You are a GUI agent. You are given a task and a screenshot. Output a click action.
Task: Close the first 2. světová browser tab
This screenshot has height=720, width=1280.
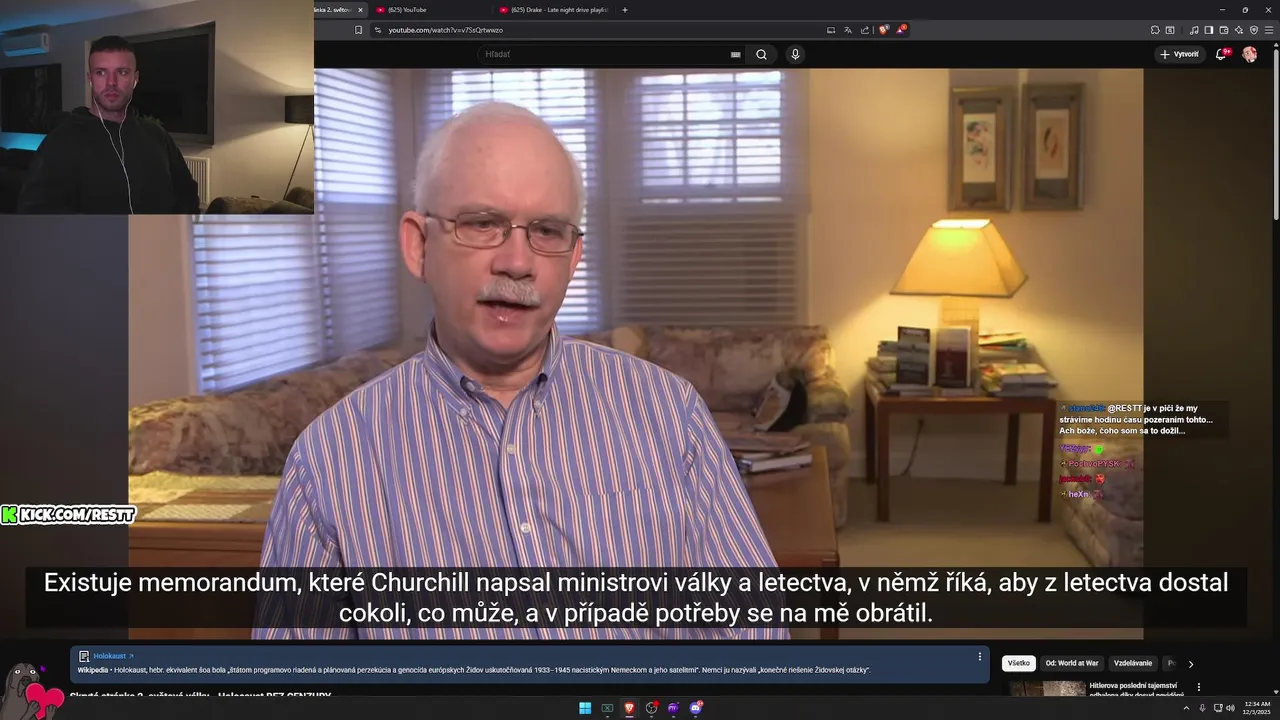tap(361, 10)
